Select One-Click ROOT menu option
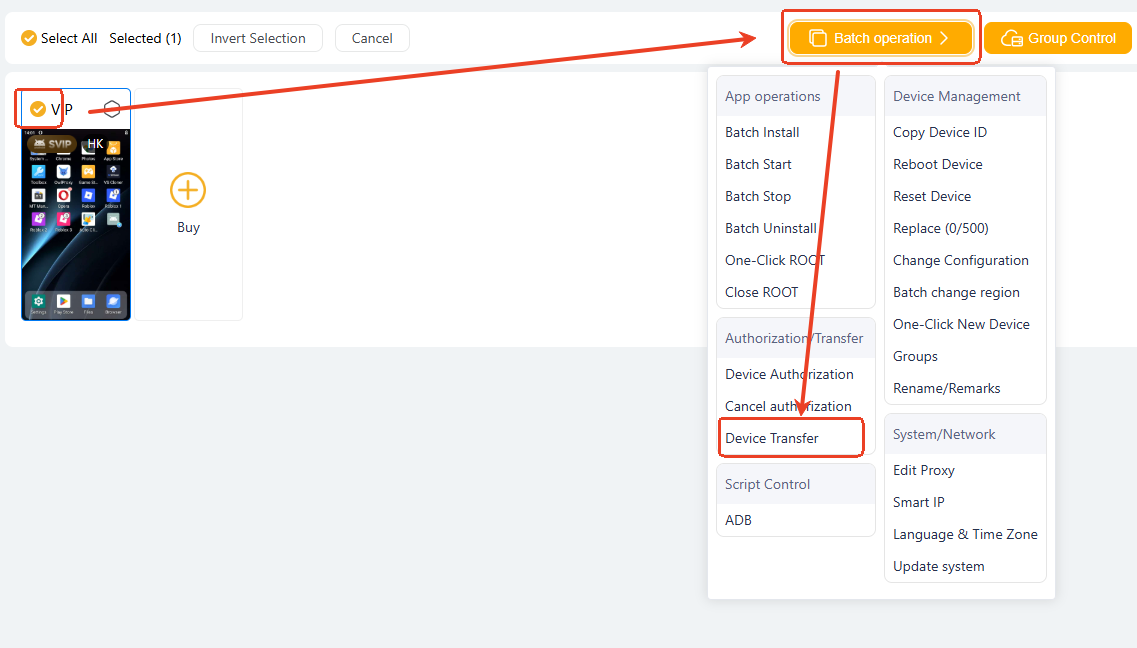1137x648 pixels. (x=775, y=260)
